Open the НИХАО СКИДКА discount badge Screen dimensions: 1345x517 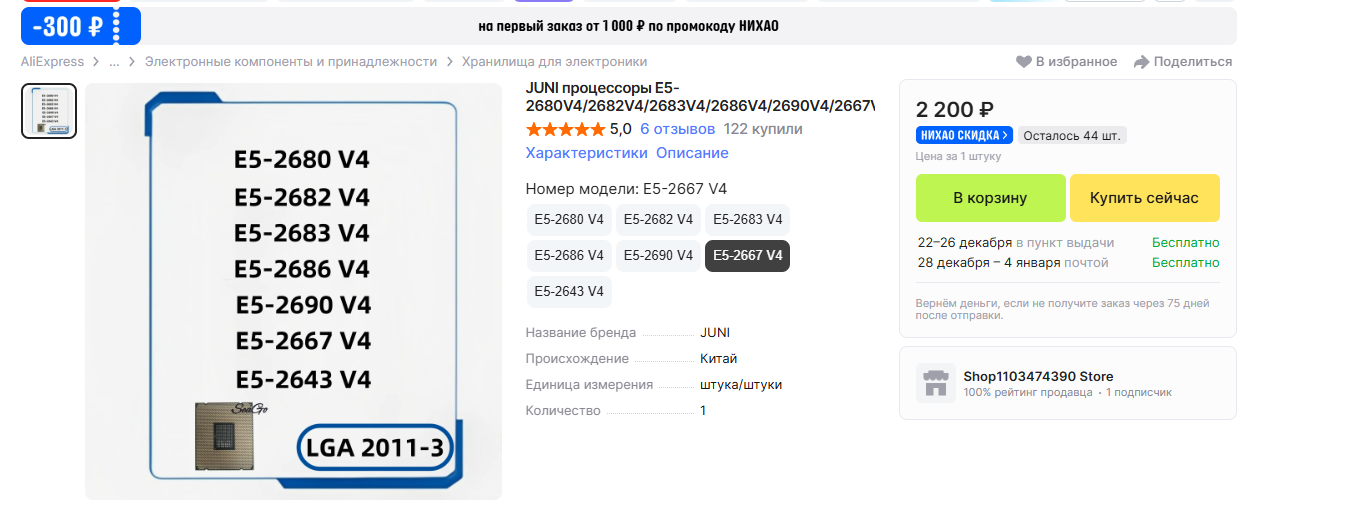click(964, 135)
